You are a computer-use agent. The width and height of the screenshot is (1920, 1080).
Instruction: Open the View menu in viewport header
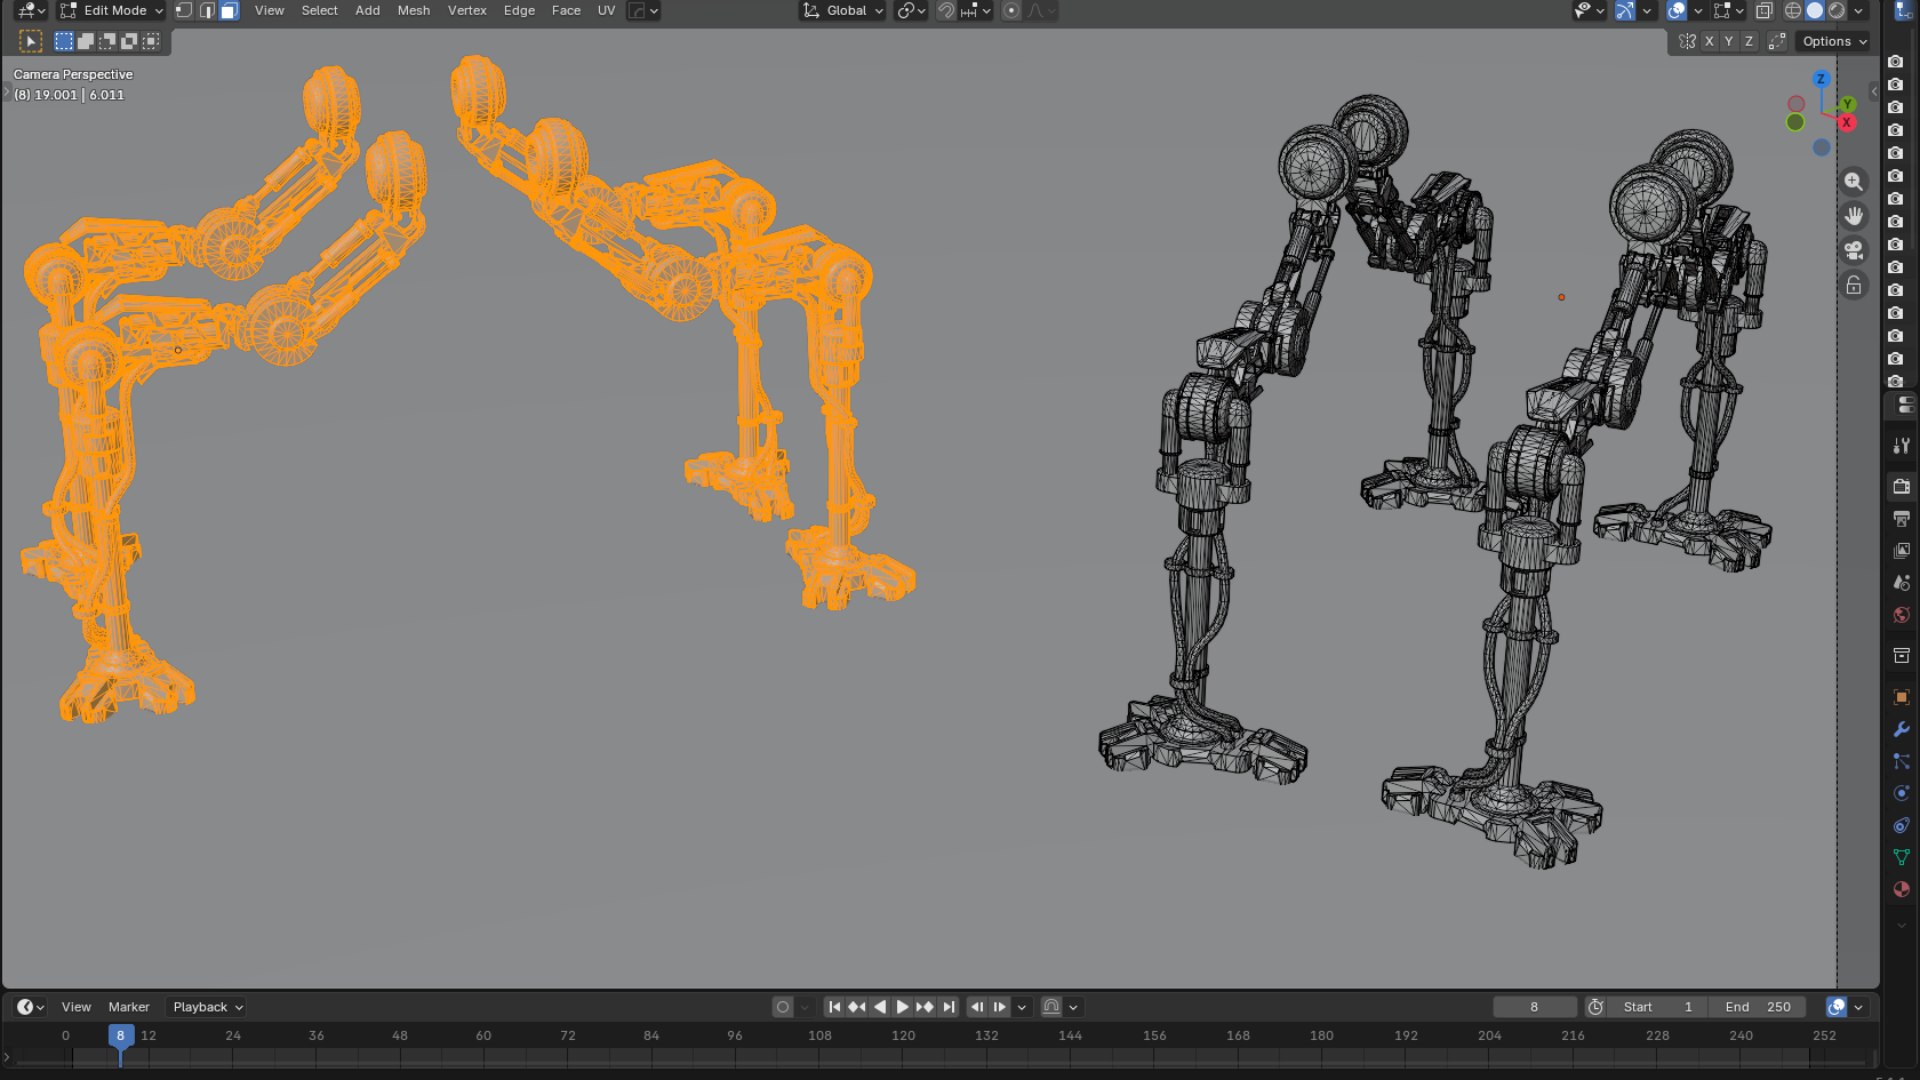[x=269, y=11]
